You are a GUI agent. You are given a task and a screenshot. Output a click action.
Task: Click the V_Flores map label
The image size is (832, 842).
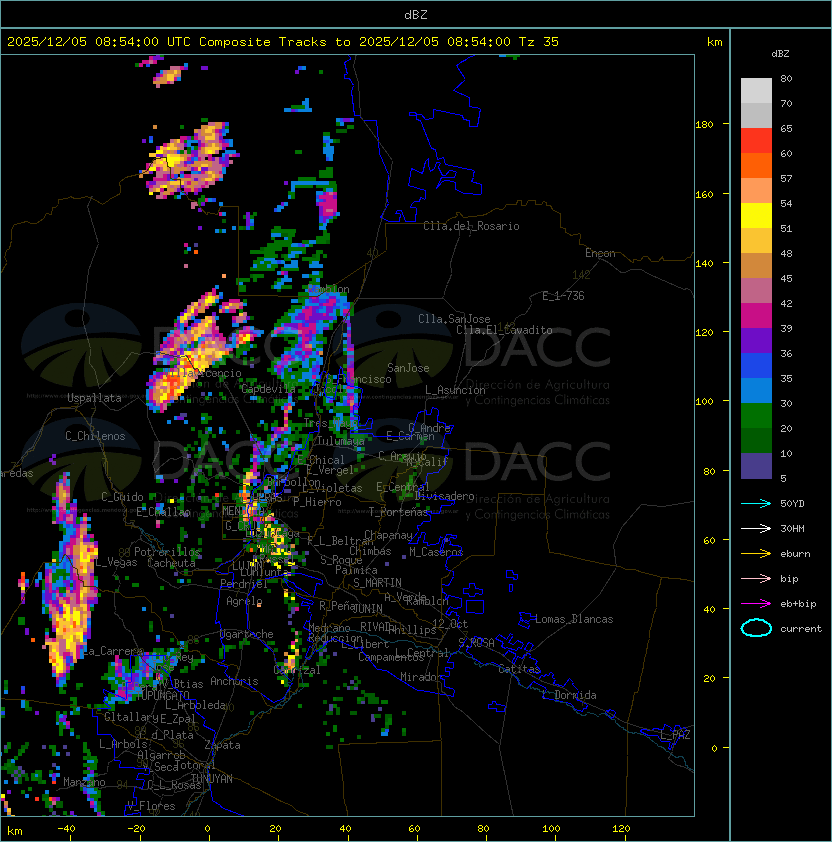tap(151, 806)
